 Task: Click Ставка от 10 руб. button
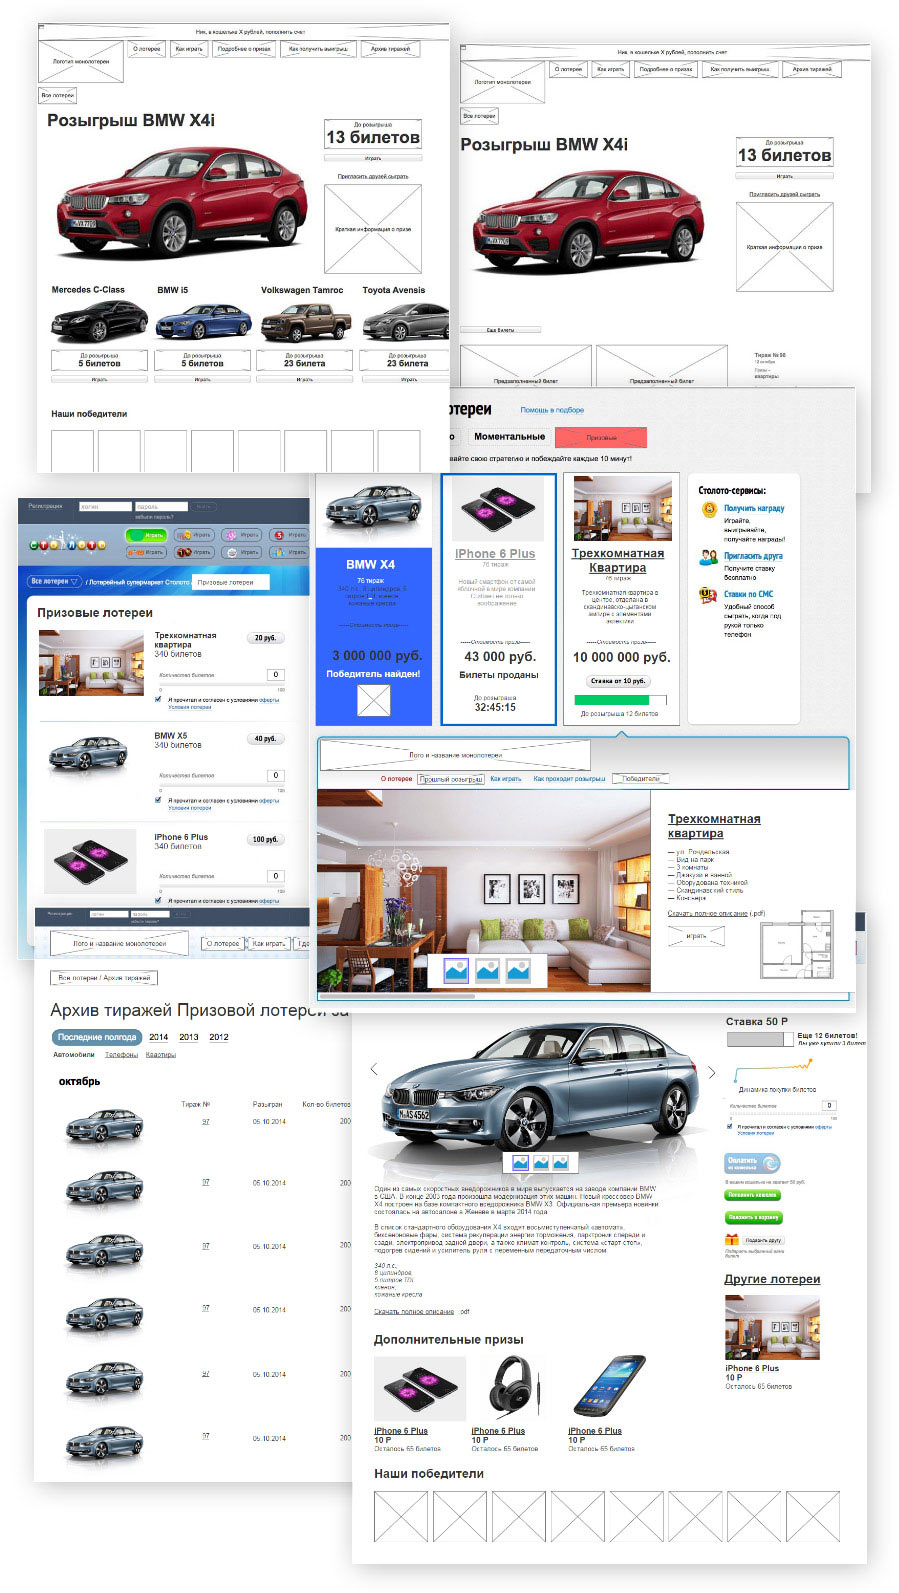[x=617, y=681]
